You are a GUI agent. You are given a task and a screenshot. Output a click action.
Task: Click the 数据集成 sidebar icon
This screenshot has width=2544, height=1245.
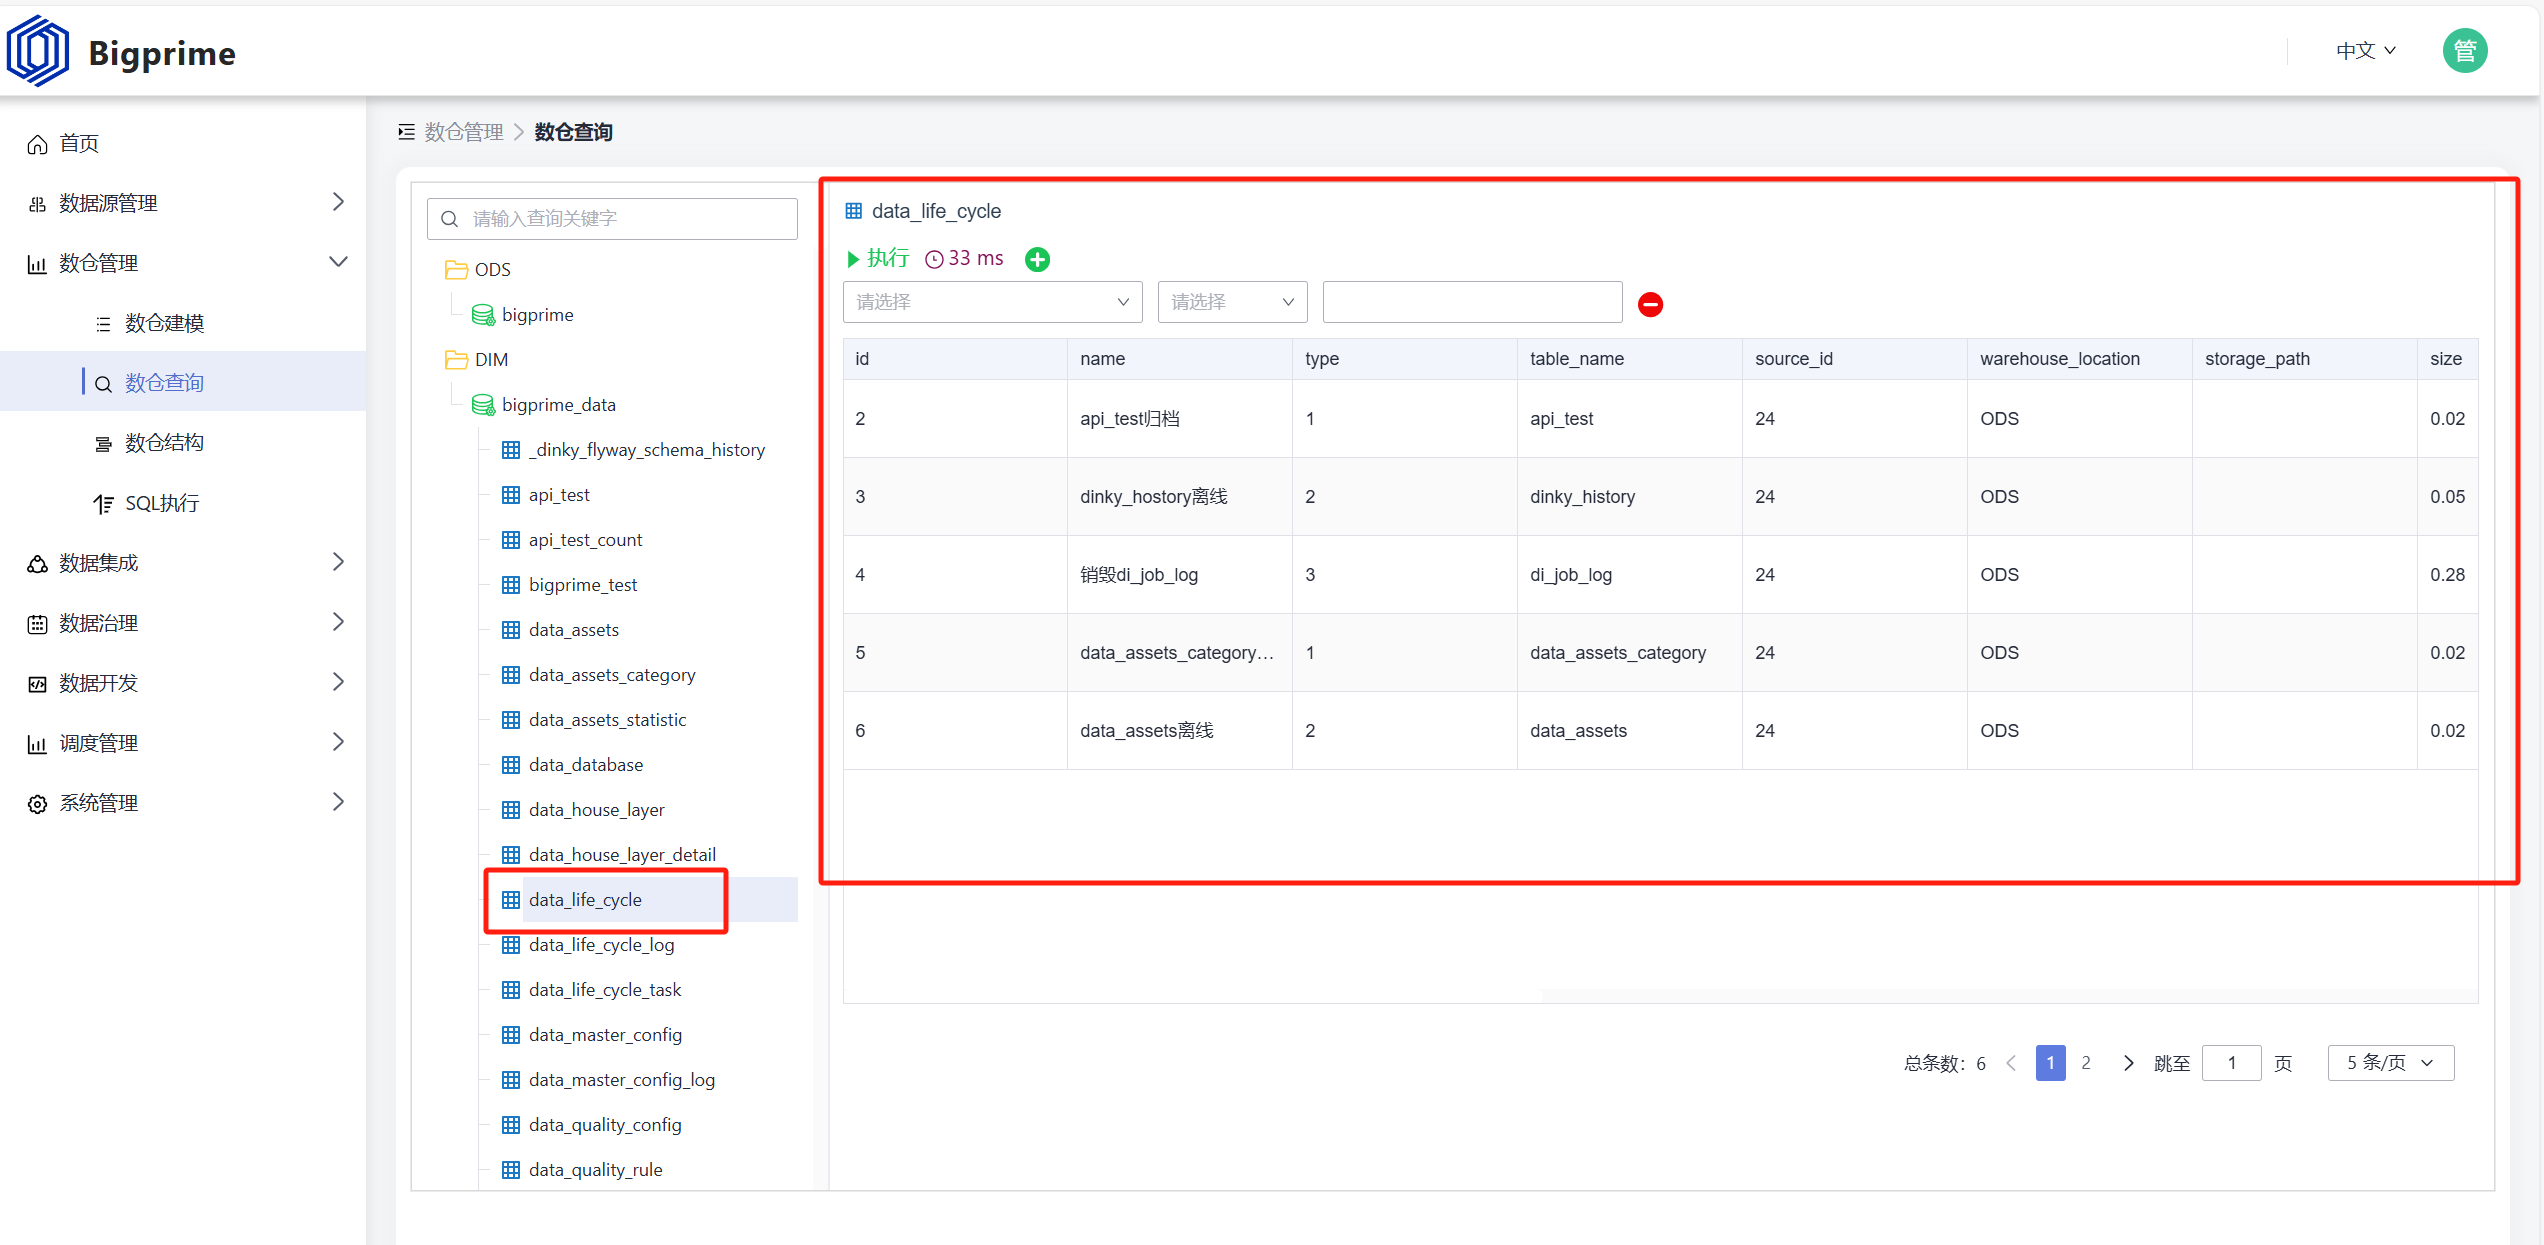(x=37, y=564)
